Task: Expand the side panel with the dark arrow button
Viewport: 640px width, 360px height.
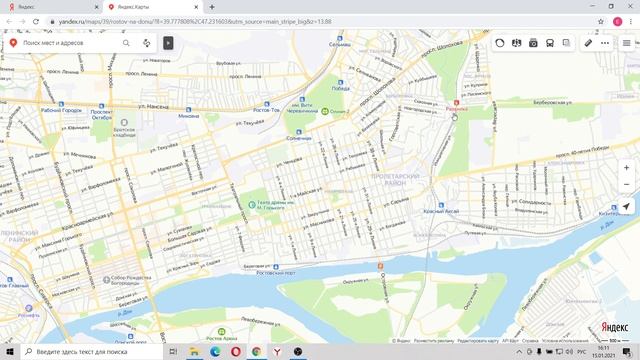Action: pos(168,43)
